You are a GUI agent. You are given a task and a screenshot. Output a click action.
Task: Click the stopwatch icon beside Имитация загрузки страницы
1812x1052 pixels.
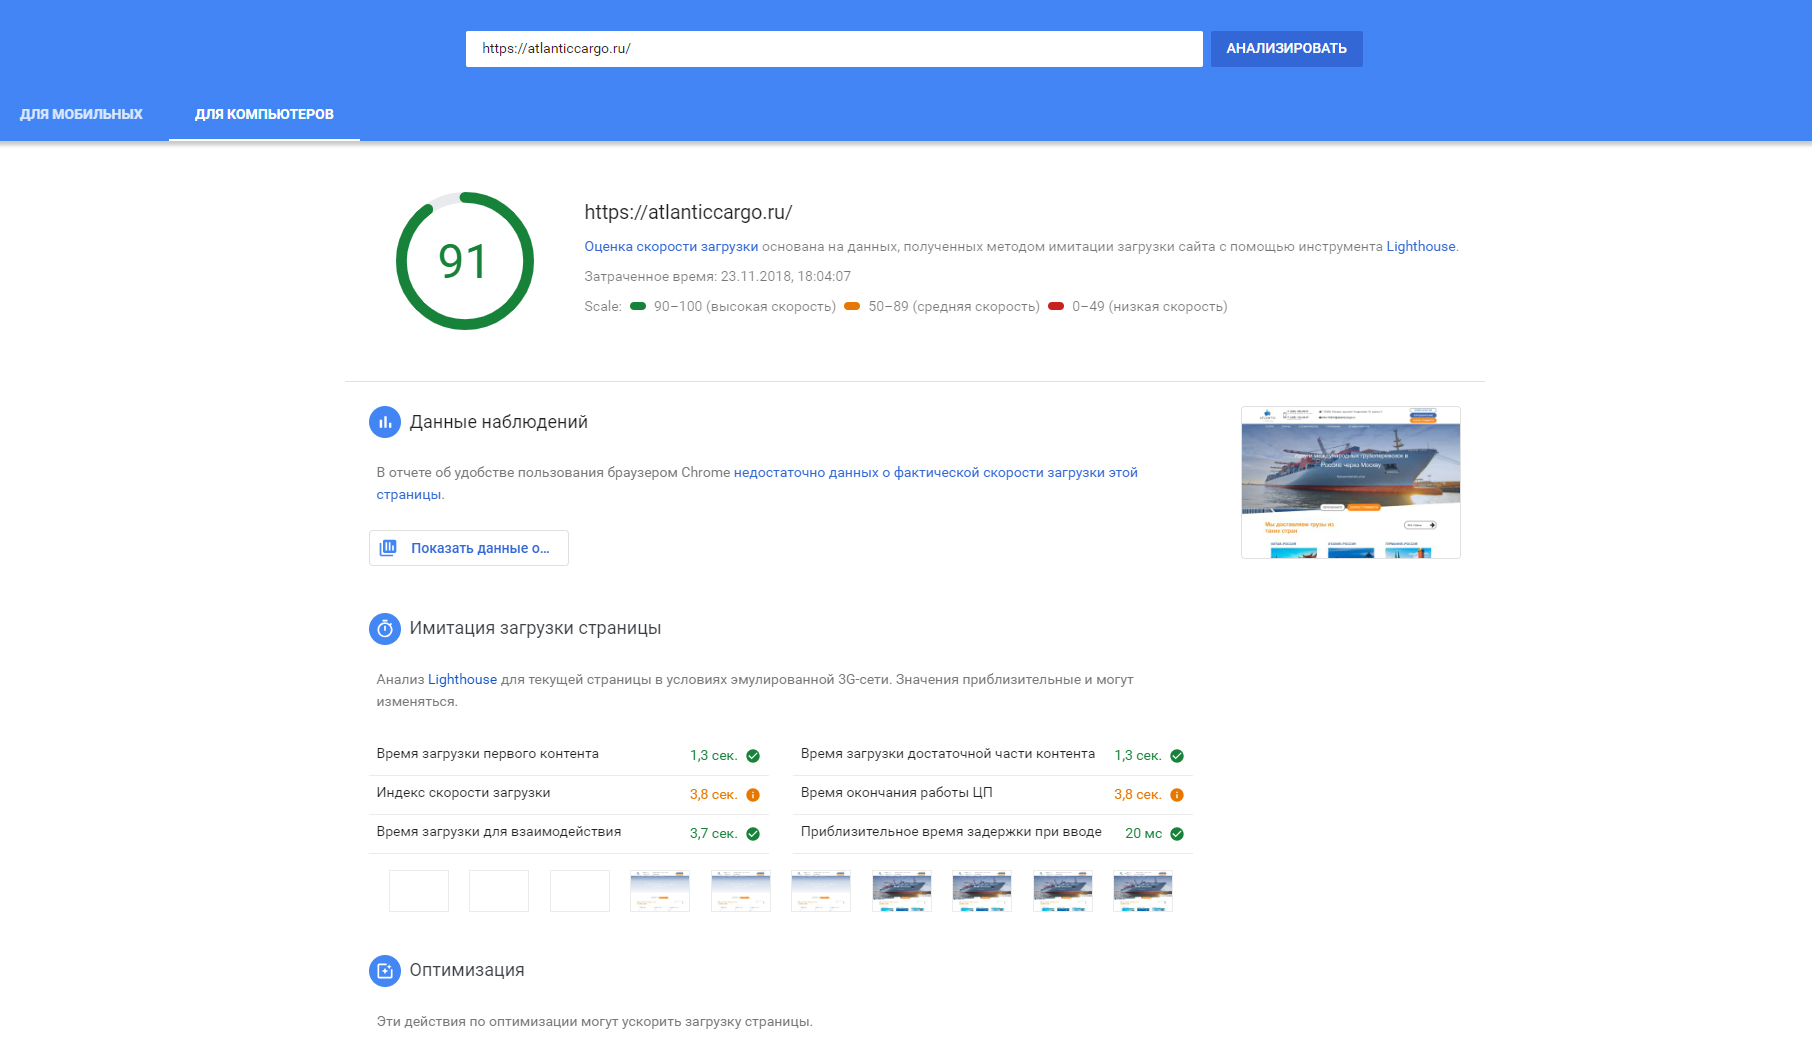[x=385, y=629]
